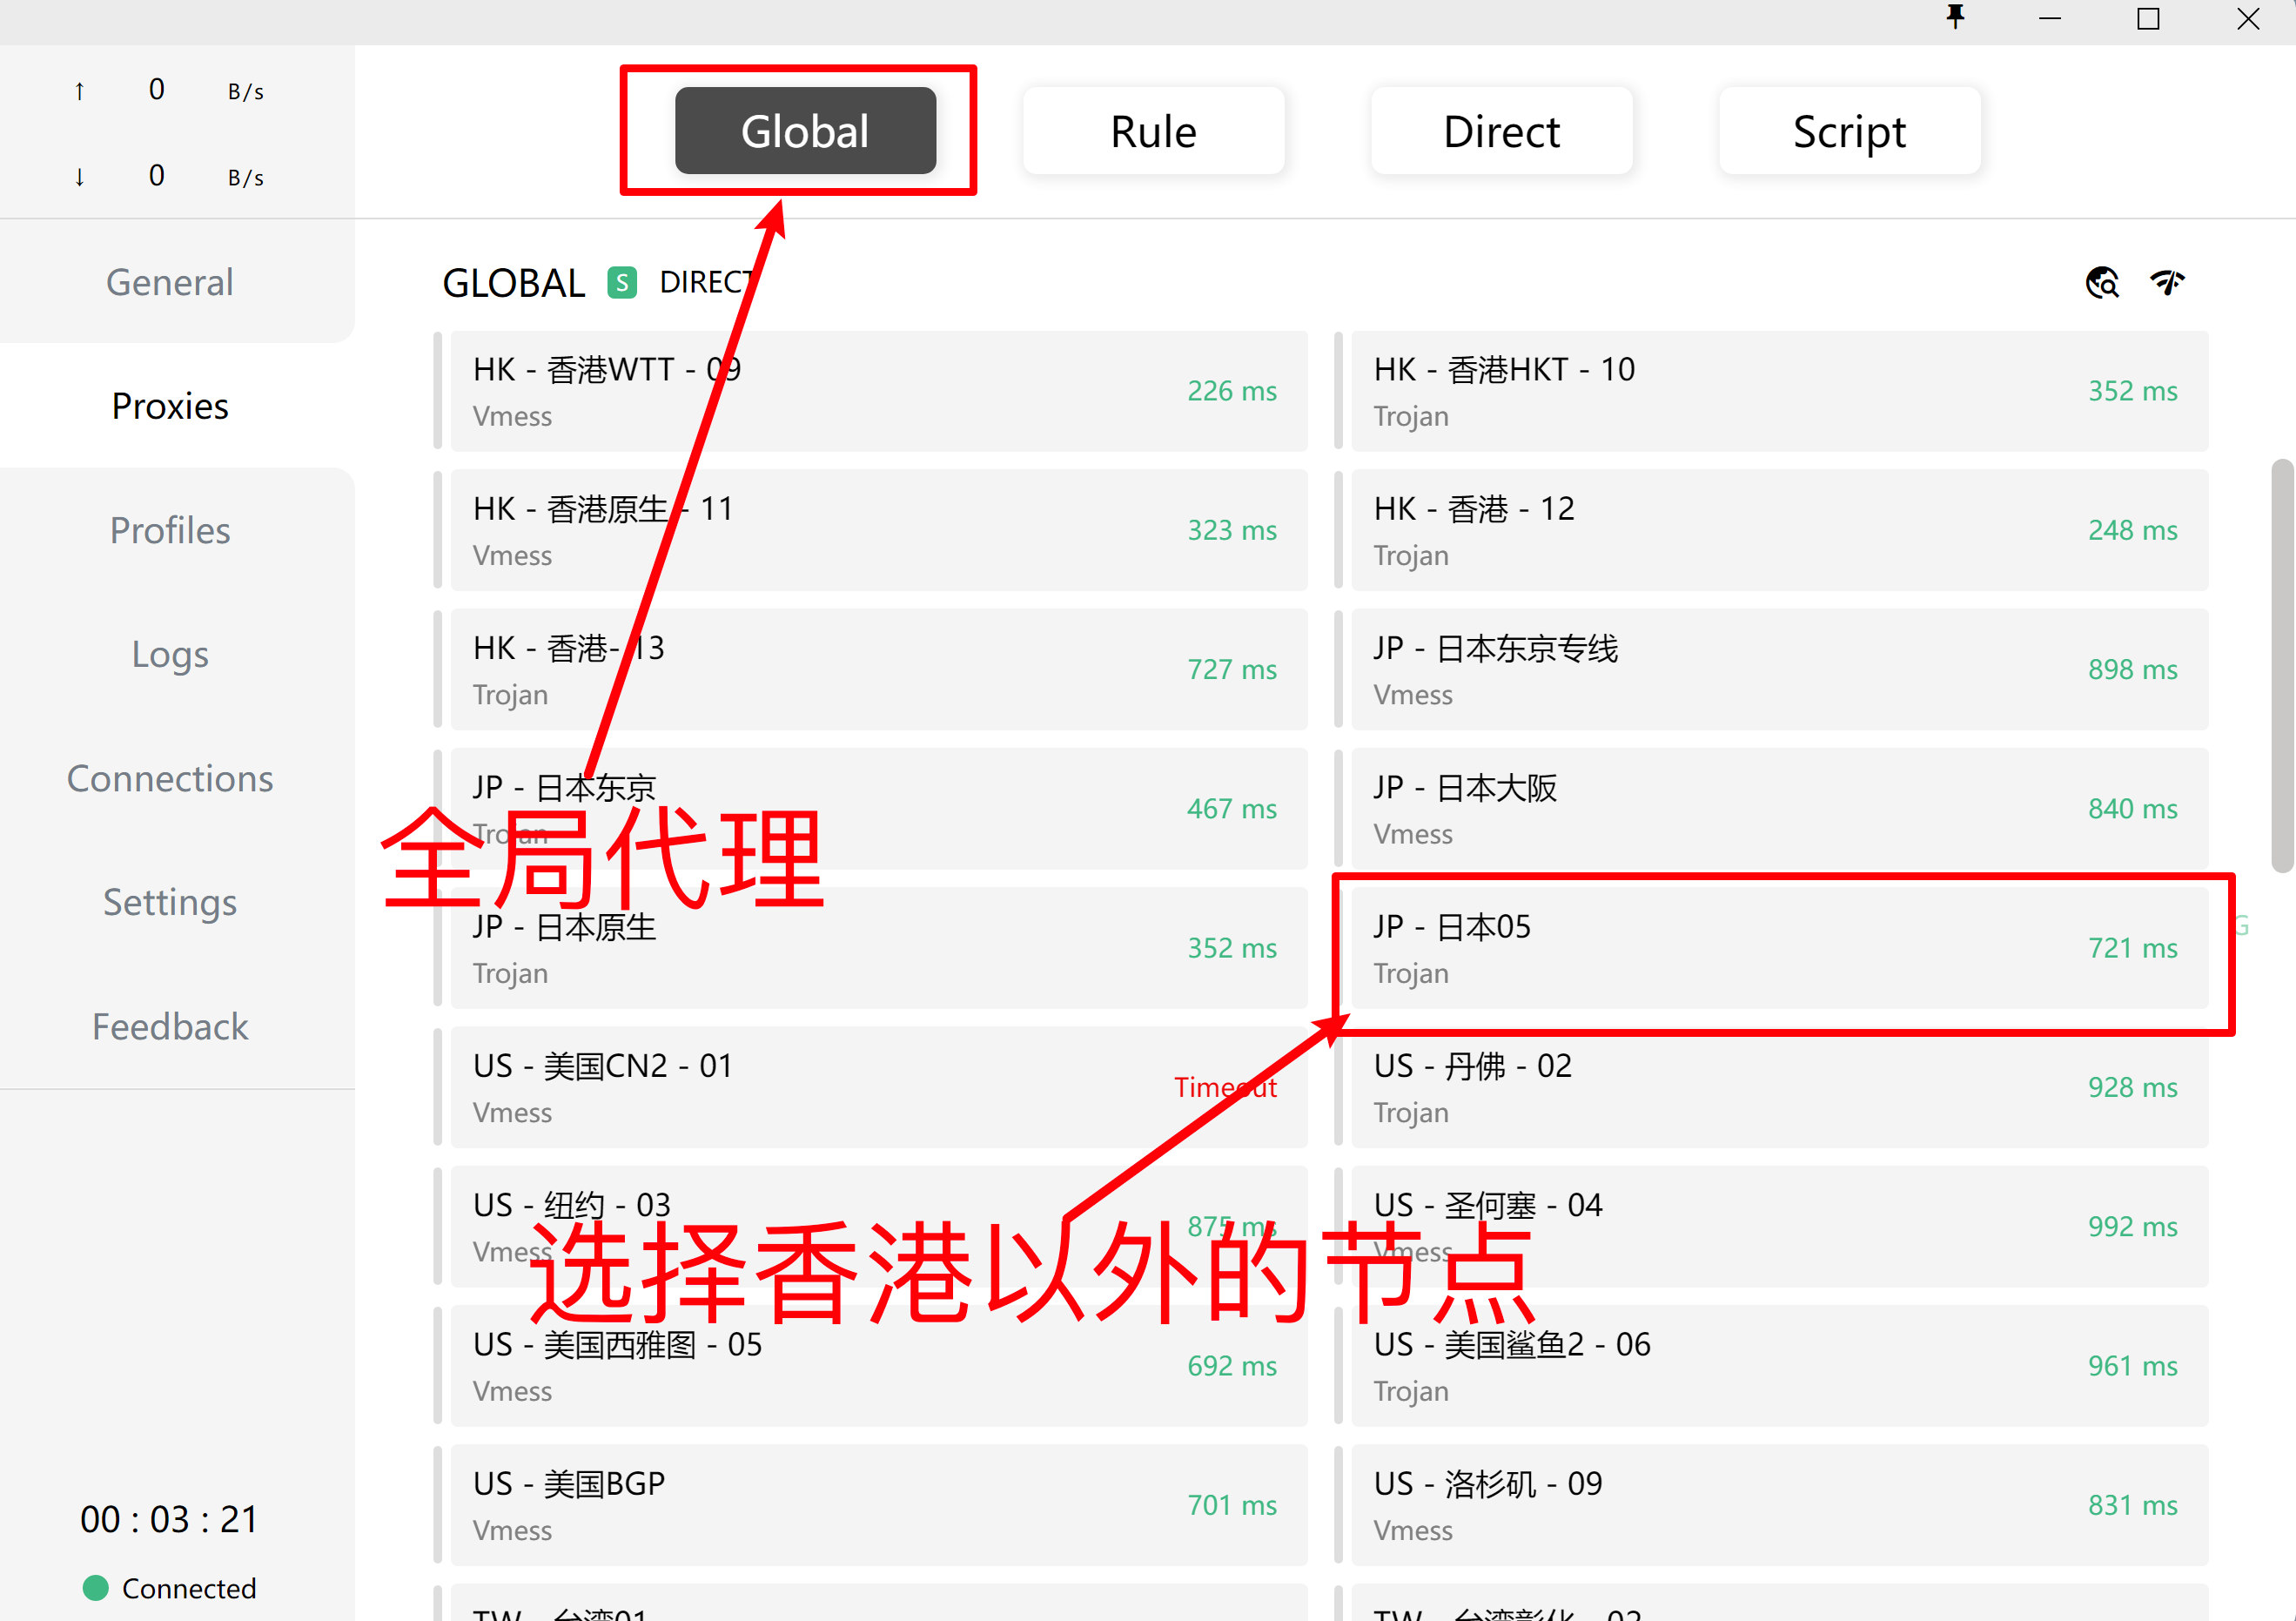Image resolution: width=2296 pixels, height=1621 pixels.
Task: Select node JP - 日本05
Action: click(x=1779, y=947)
